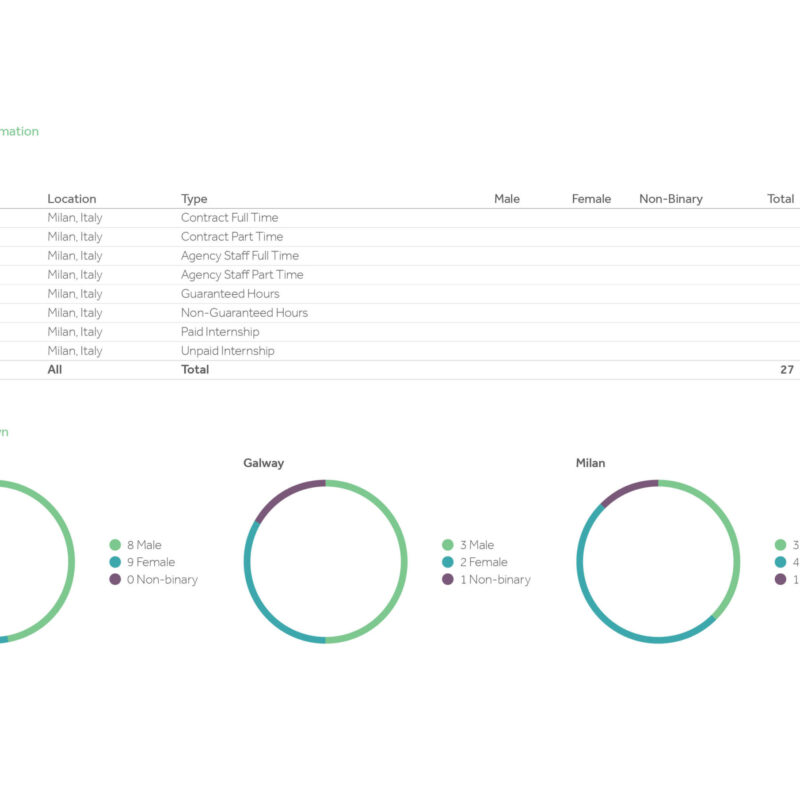Screen dimensions: 800x800
Task: Select the Contract Part Time row label
Action: pyautogui.click(x=232, y=236)
